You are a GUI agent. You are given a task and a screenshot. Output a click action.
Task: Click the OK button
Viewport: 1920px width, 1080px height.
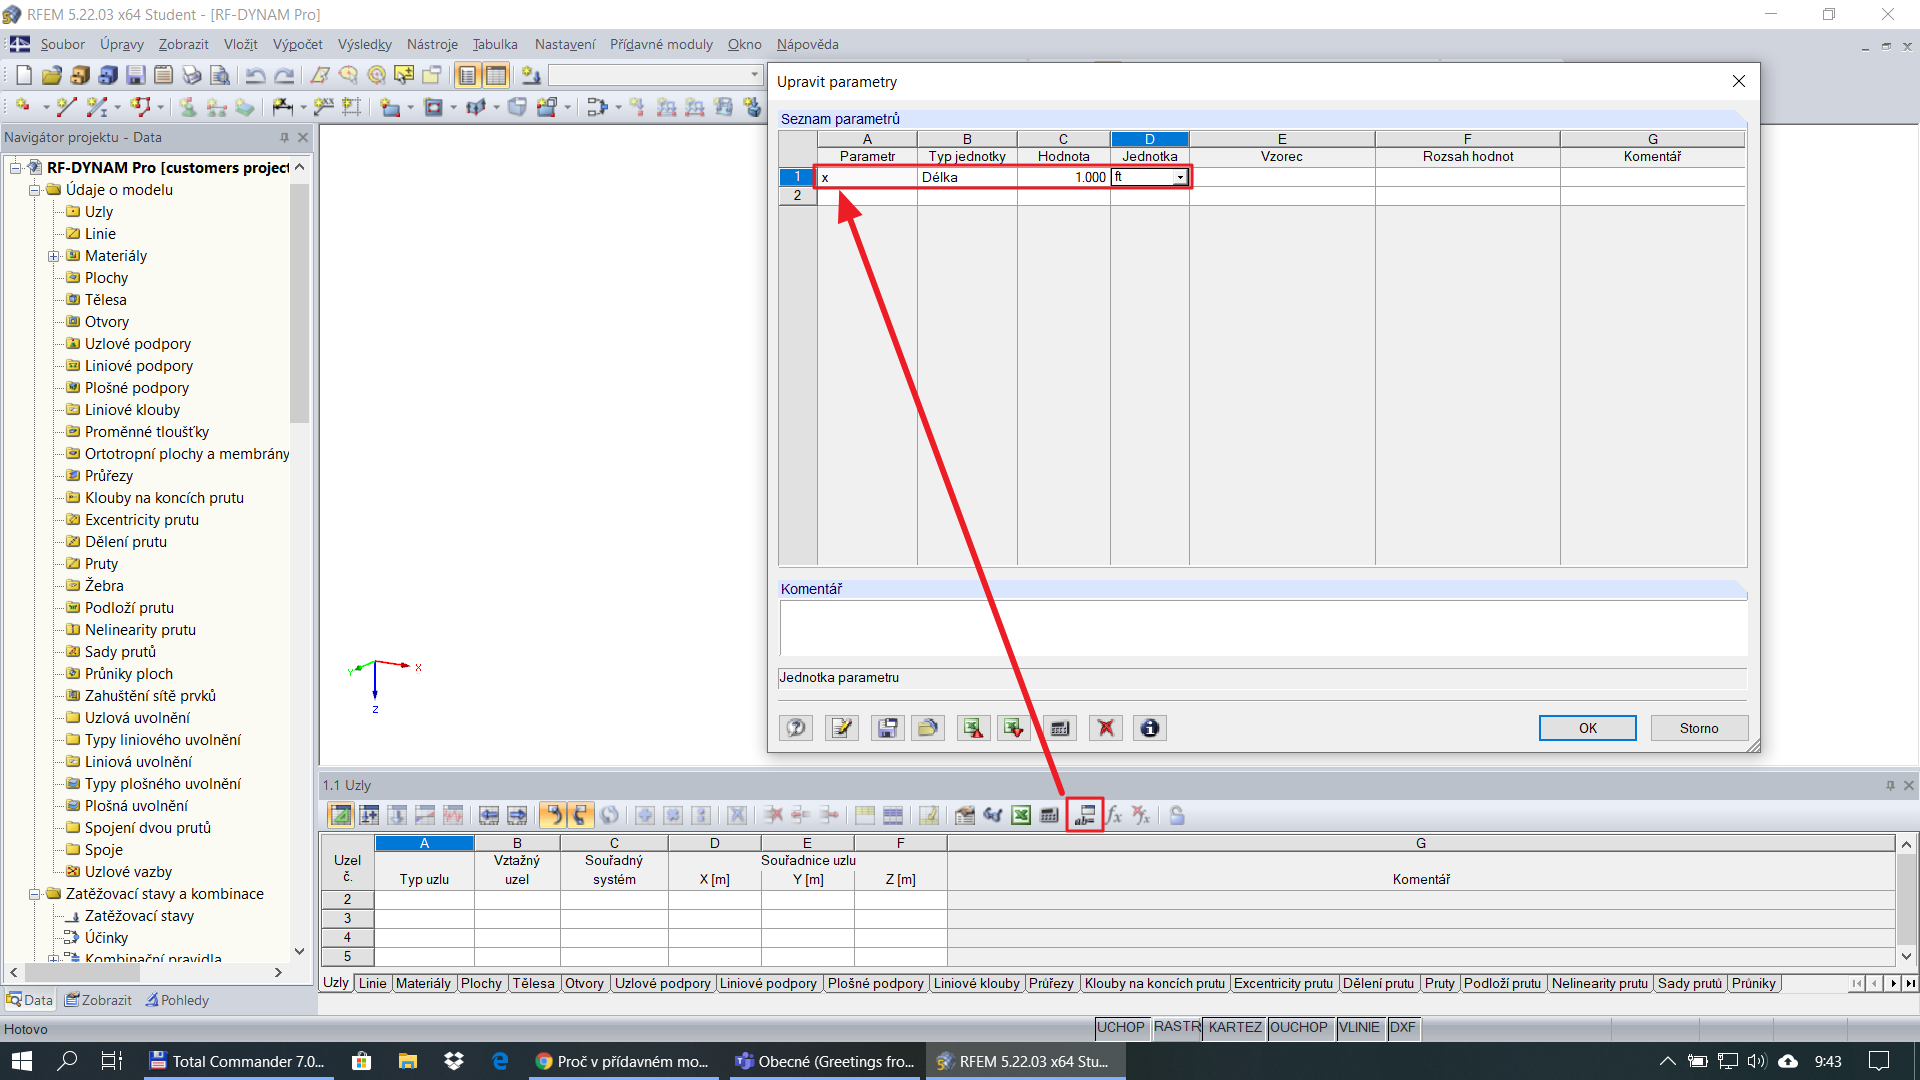[x=1587, y=728]
